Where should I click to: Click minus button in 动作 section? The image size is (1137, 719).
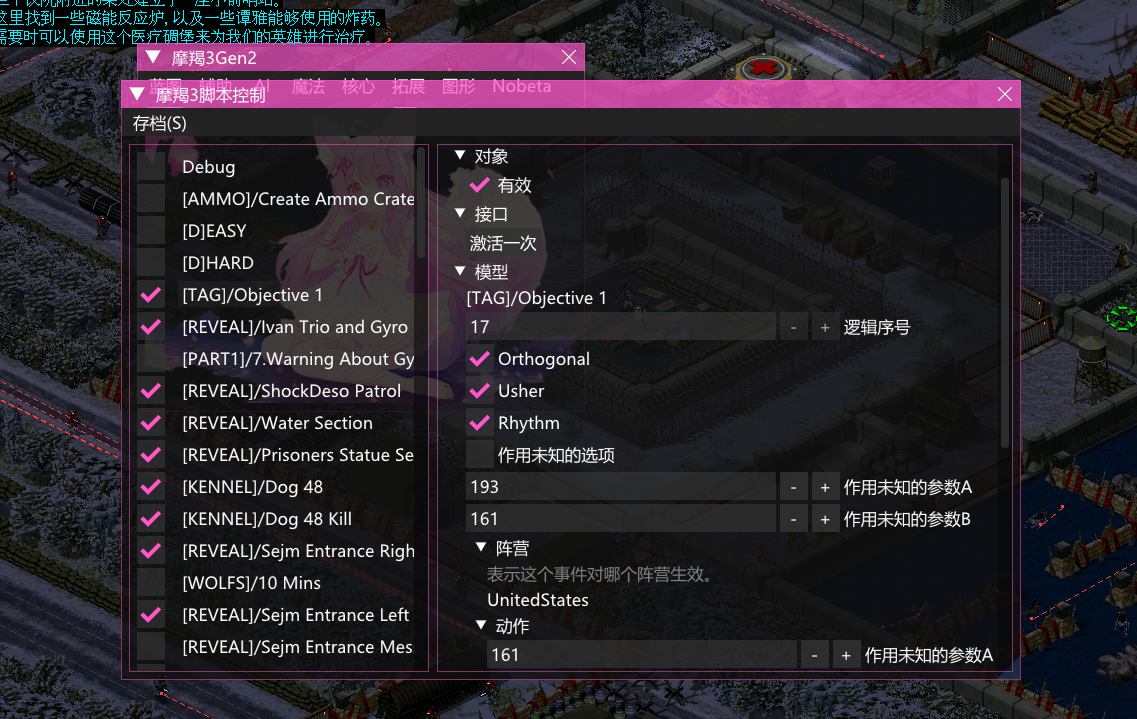(x=814, y=655)
